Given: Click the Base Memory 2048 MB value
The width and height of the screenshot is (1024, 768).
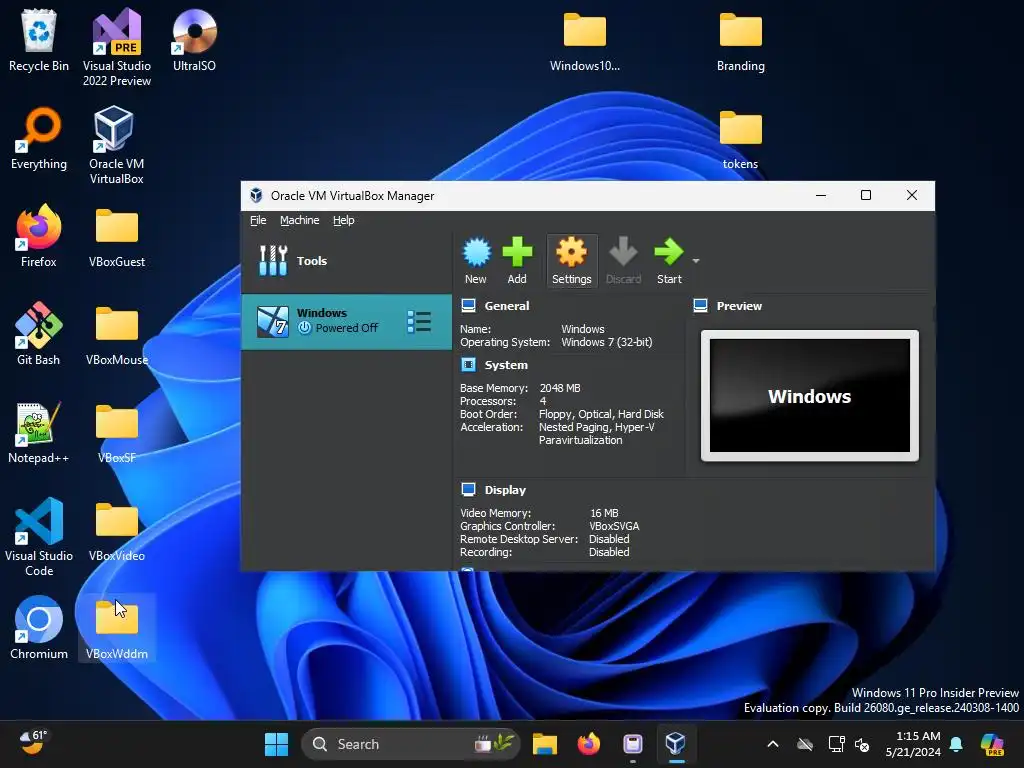Looking at the screenshot, I should click(560, 388).
